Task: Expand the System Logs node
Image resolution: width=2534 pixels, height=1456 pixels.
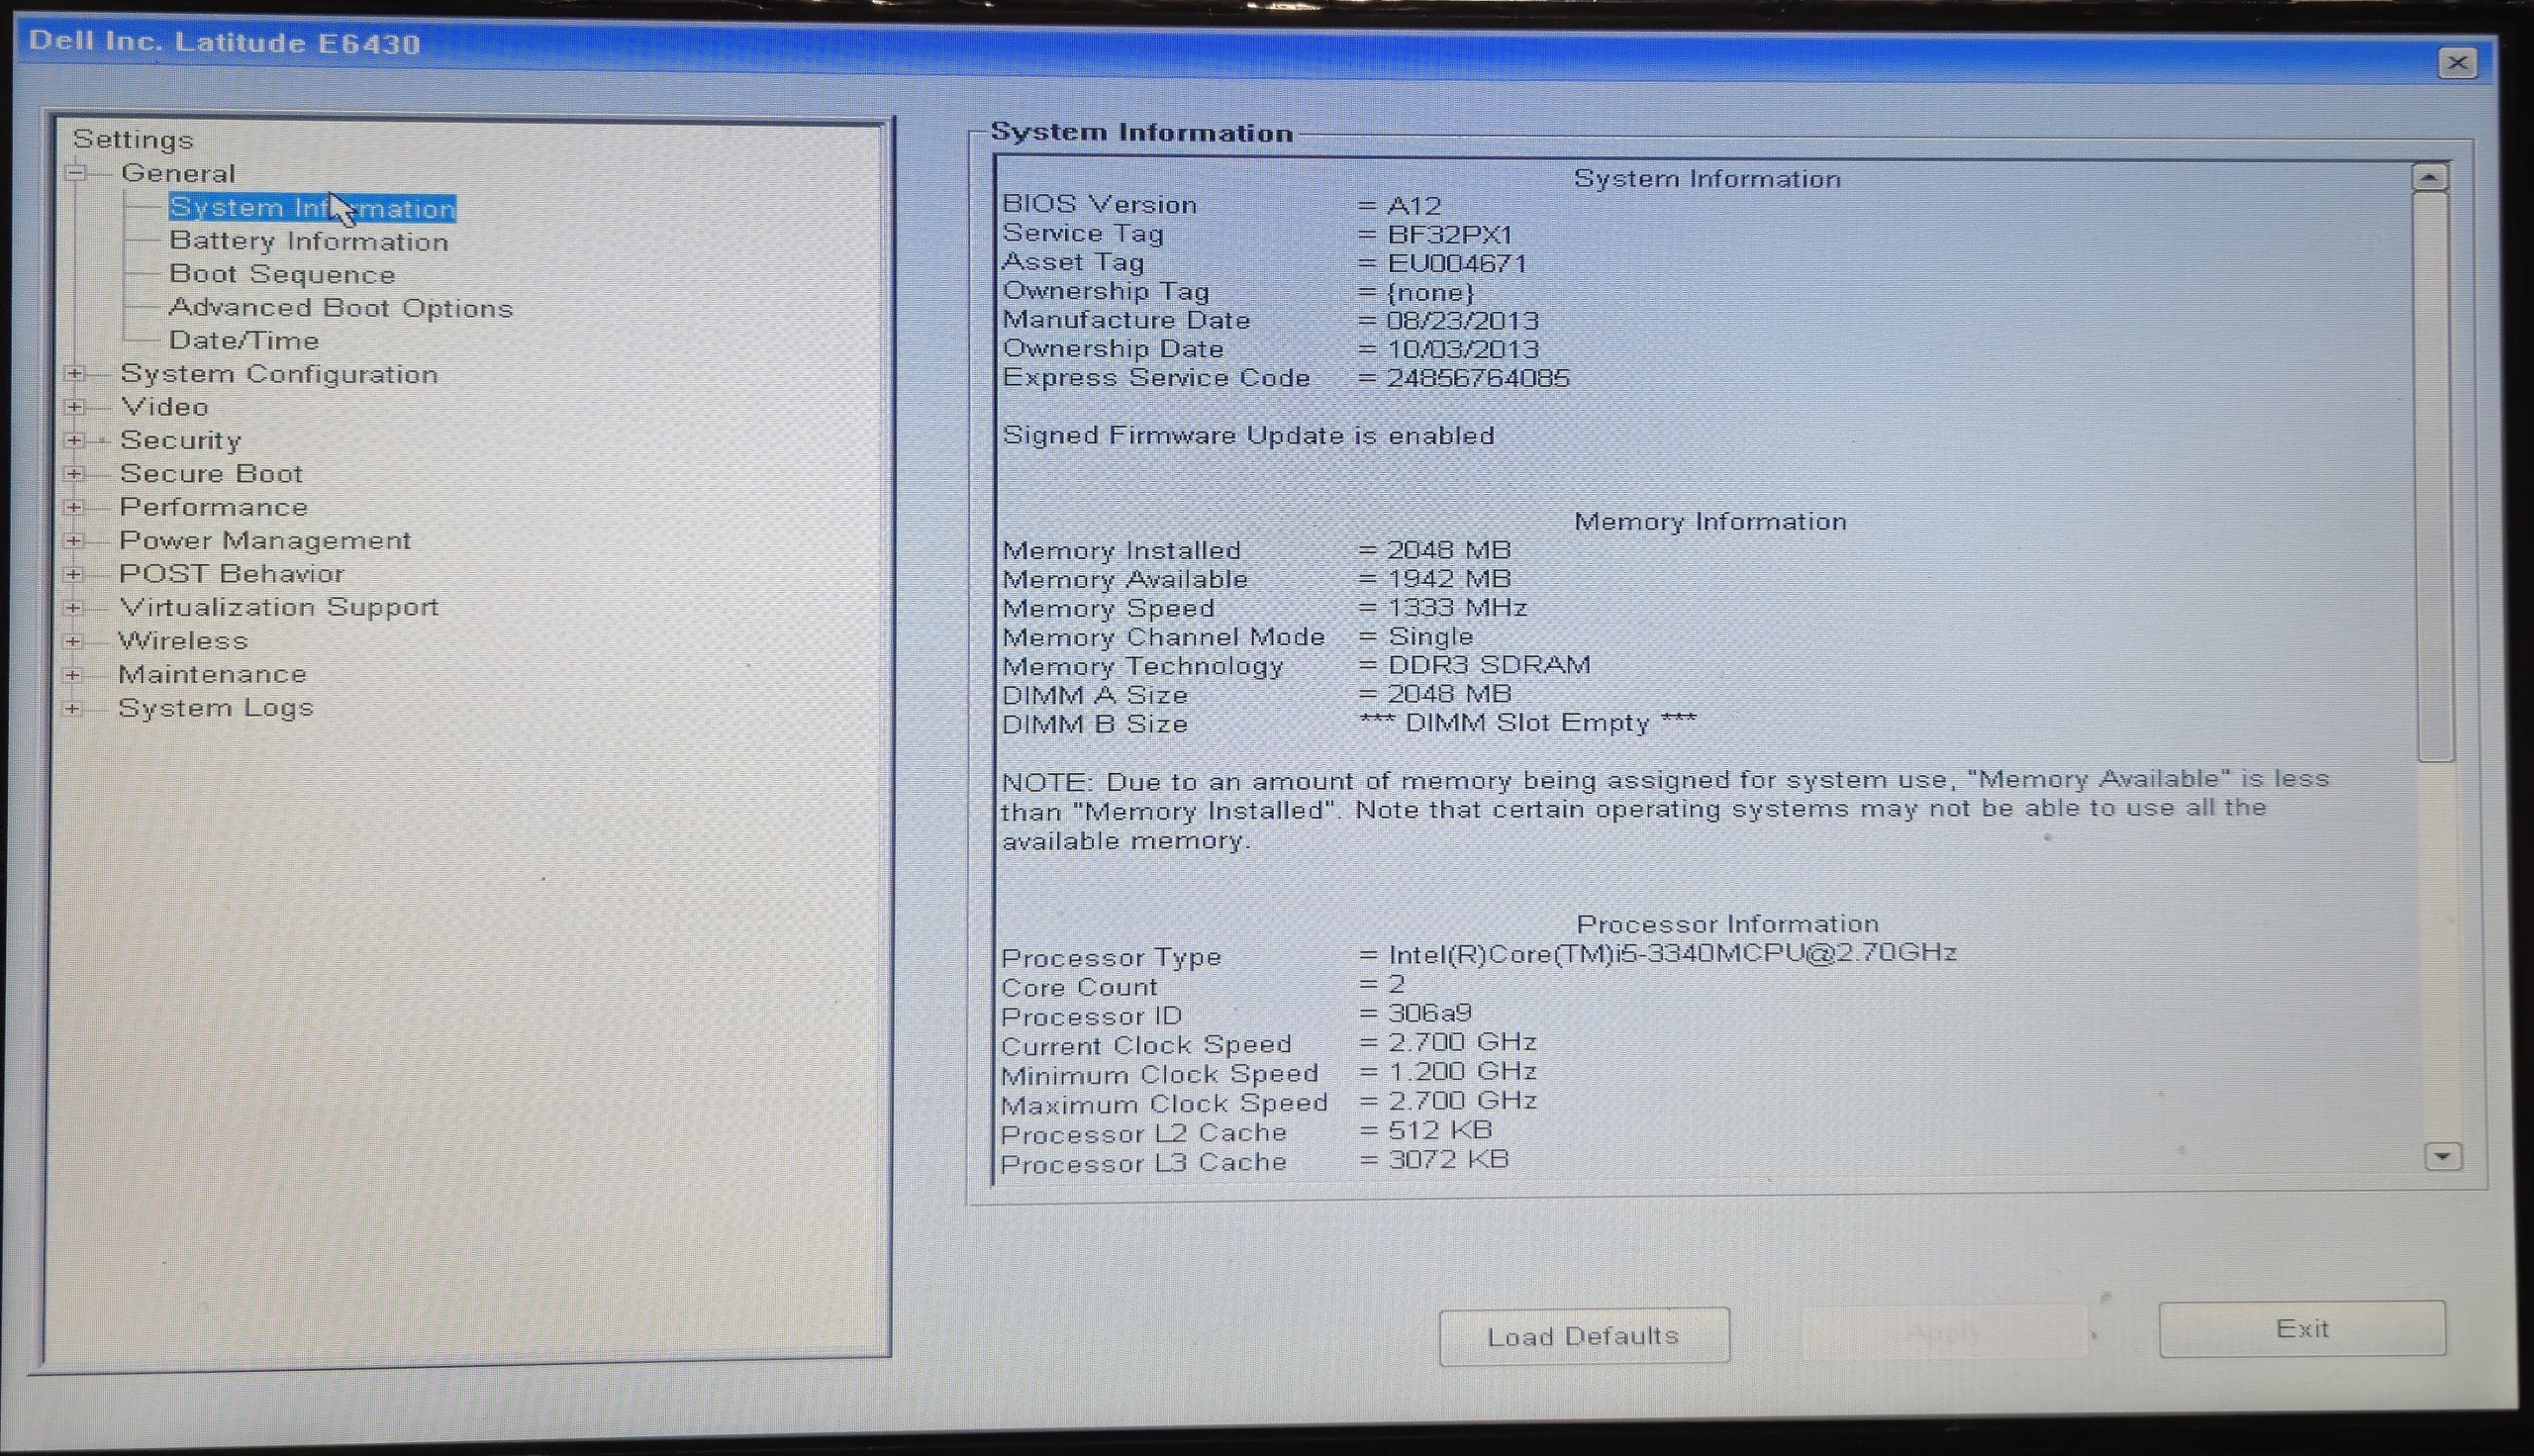Action: [x=72, y=708]
